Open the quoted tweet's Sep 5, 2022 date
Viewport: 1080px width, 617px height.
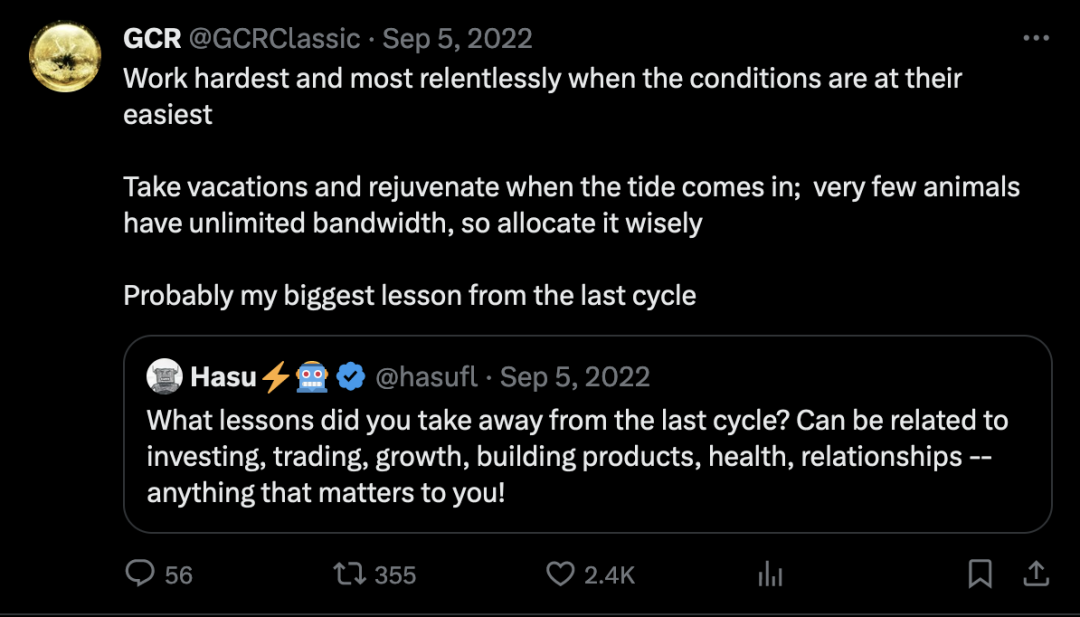click(x=575, y=377)
